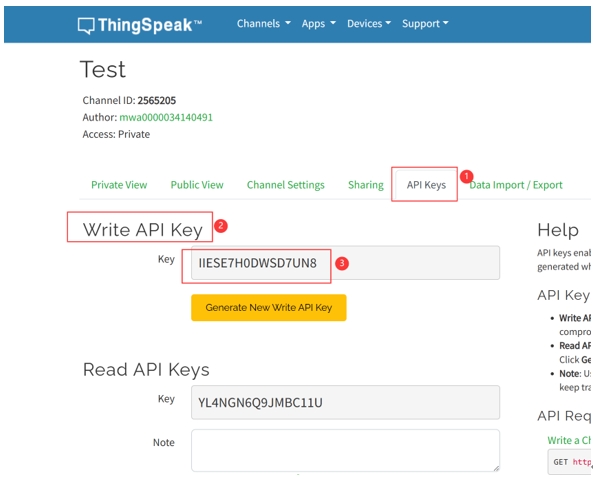Open the Support dropdown menu
593x479 pixels.
coord(425,23)
